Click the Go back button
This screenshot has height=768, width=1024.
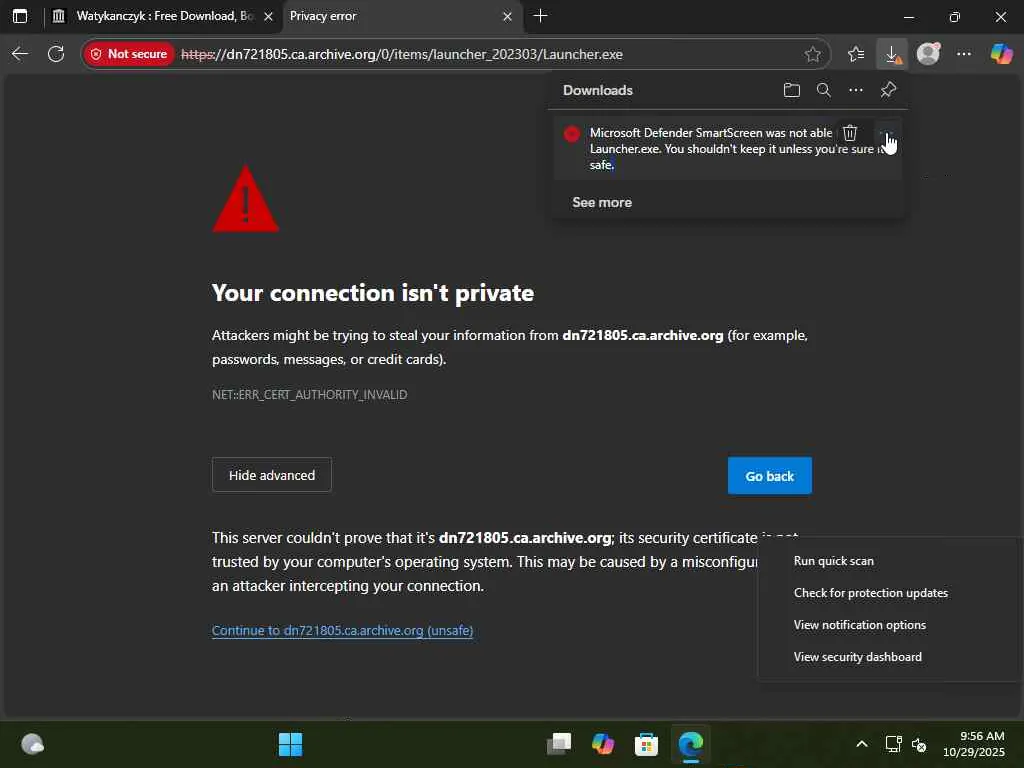point(770,476)
